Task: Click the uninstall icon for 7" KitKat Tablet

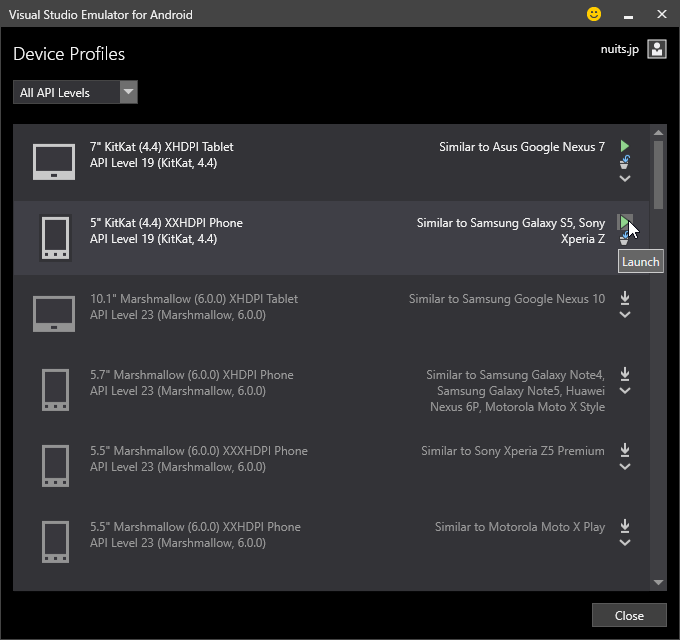Action: click(624, 163)
